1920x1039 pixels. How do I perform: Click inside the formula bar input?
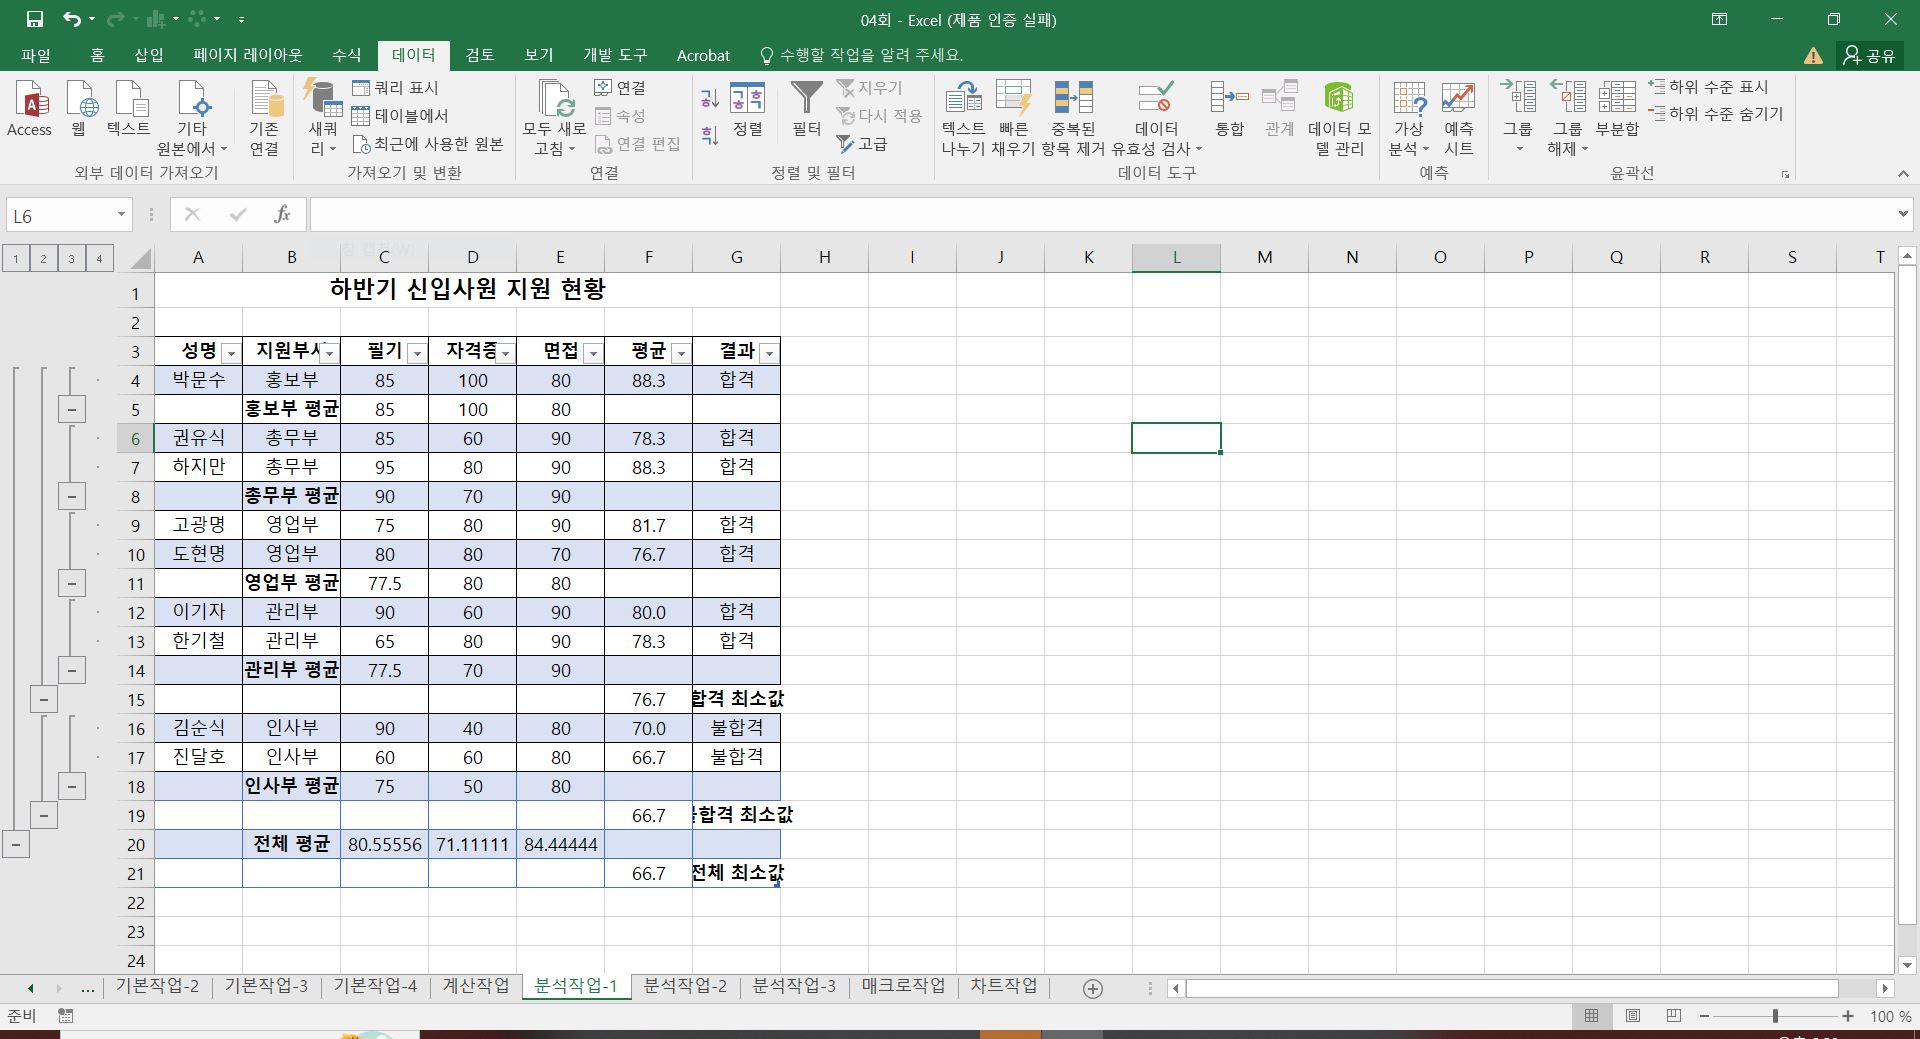(x=1100, y=215)
